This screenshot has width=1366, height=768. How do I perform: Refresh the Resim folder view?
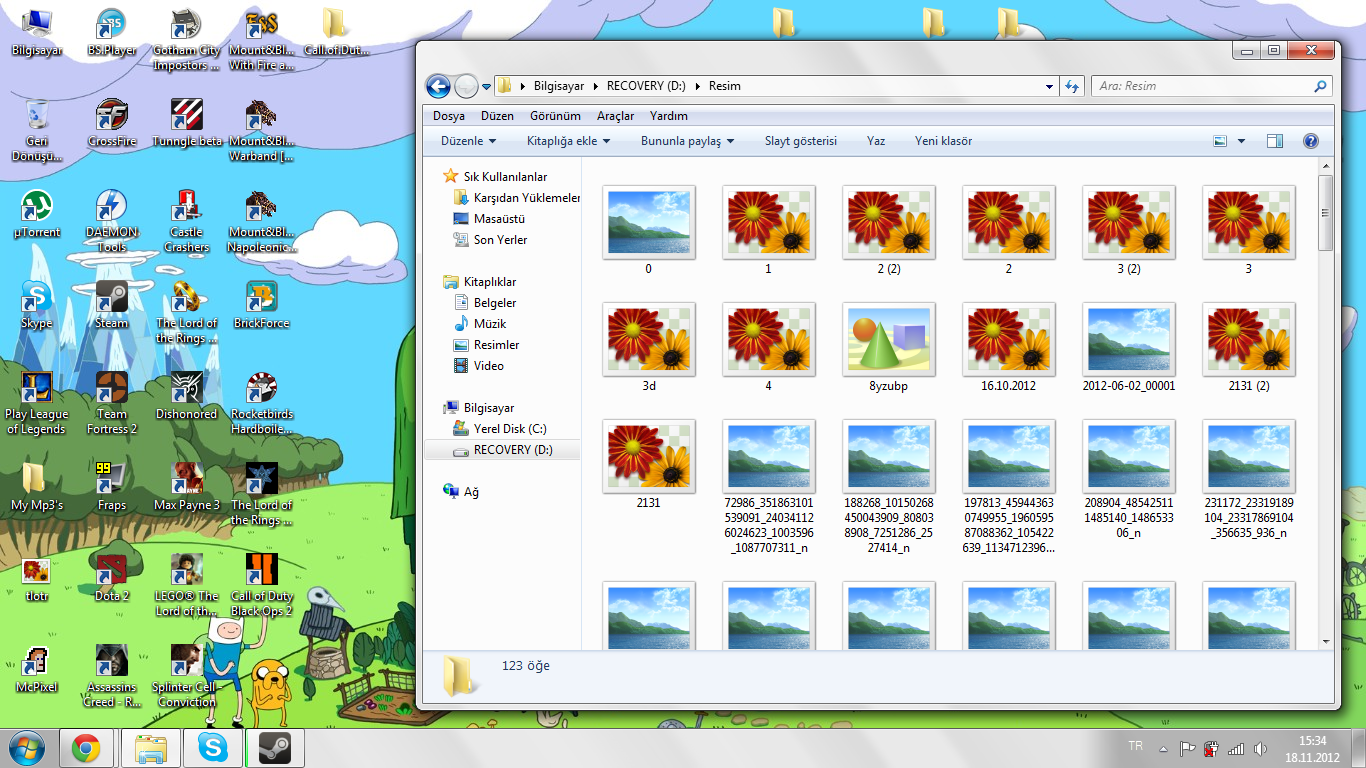coord(1072,86)
